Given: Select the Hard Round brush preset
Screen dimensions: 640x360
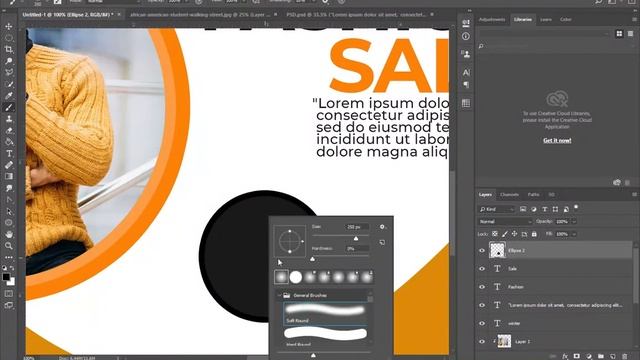Looking at the screenshot, I should tap(325, 337).
